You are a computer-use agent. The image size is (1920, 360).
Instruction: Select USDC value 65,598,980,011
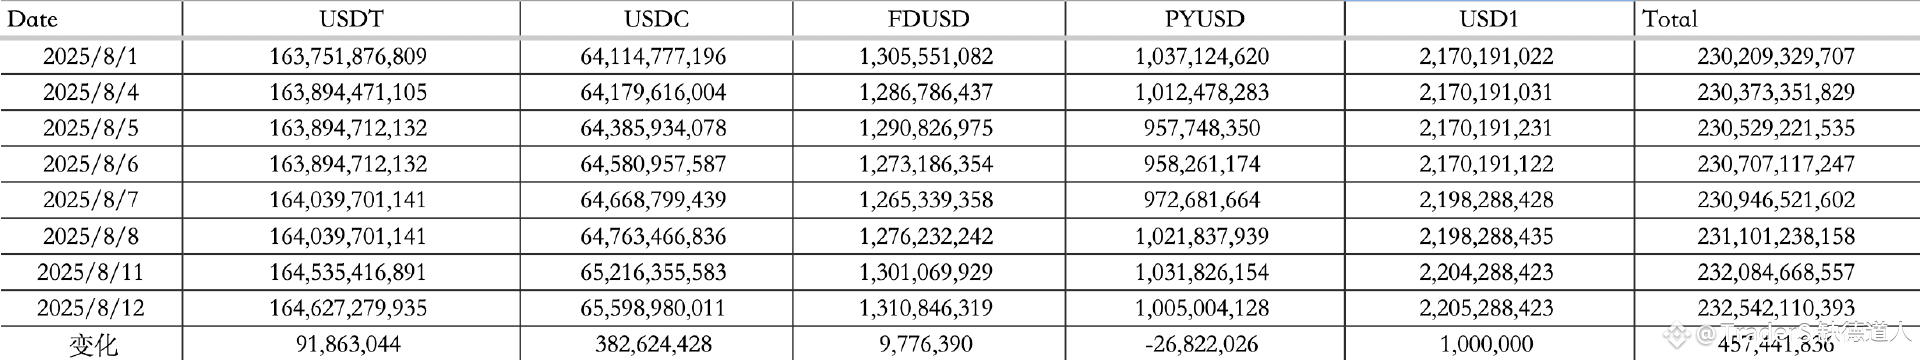(656, 308)
